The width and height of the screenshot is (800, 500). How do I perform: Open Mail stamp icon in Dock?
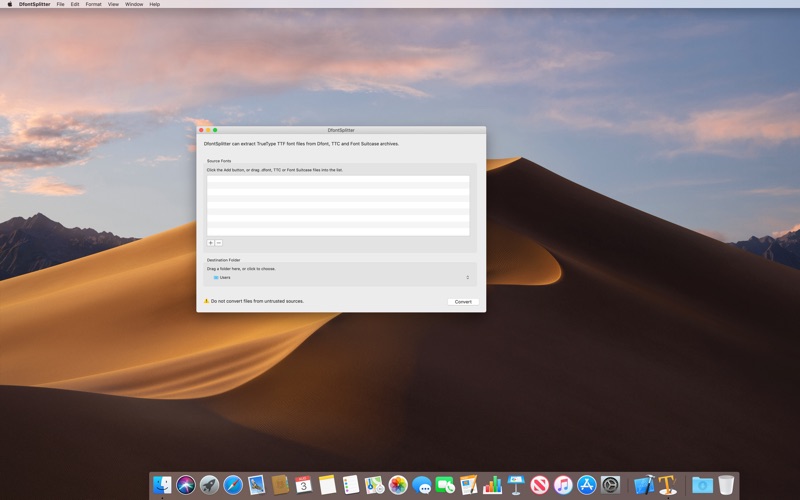tap(257, 485)
